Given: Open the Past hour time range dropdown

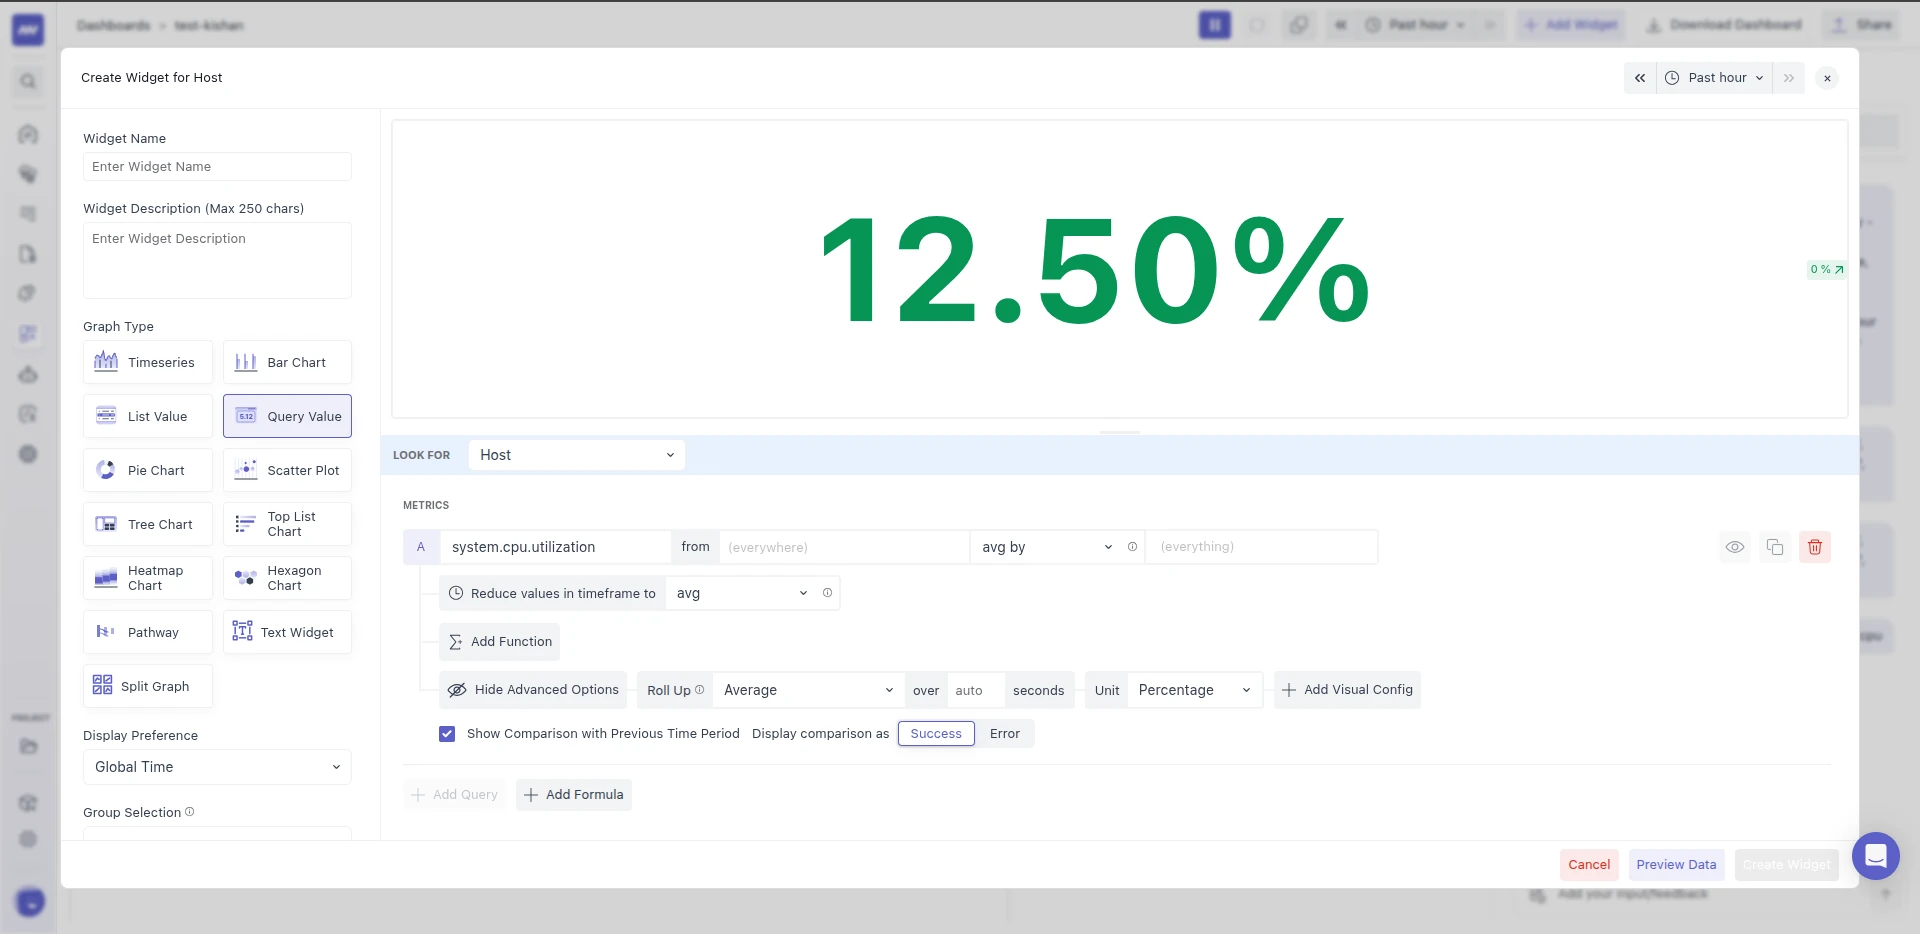Looking at the screenshot, I should pos(1714,78).
